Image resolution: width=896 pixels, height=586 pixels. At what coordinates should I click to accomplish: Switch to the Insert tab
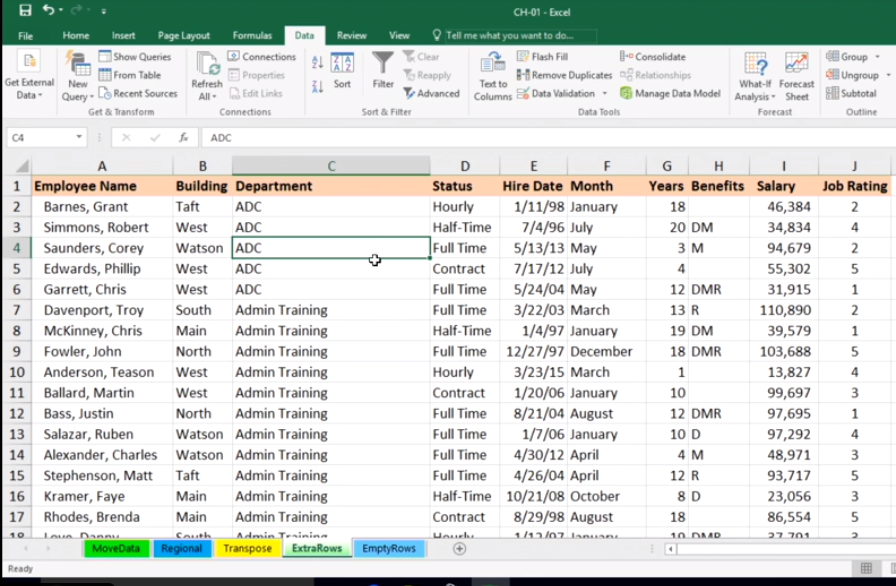click(123, 35)
